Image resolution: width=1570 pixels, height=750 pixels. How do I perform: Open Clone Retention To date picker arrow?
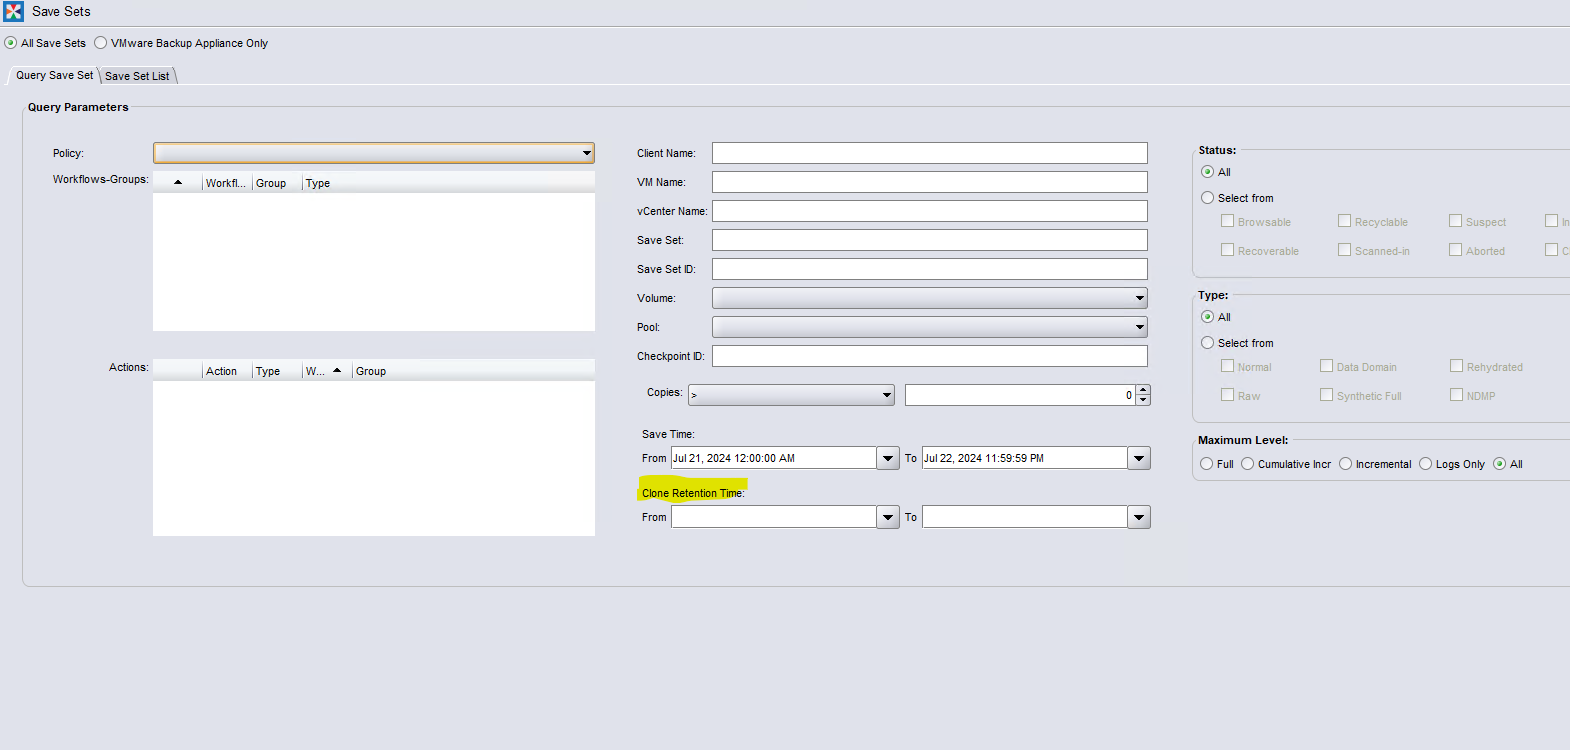tap(1139, 517)
